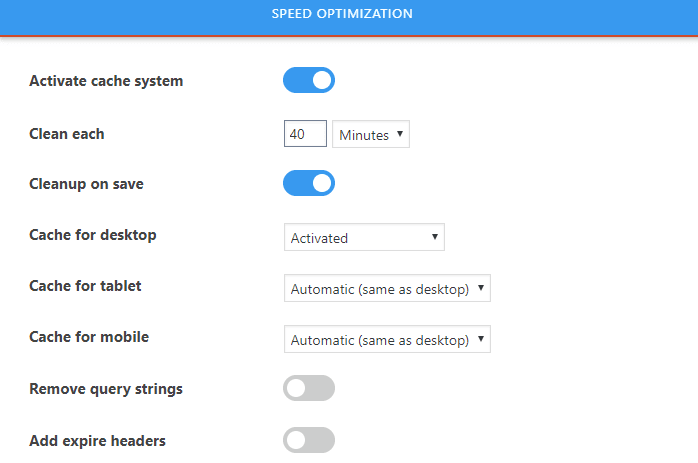Image resolution: width=698 pixels, height=463 pixels.
Task: Turn on the Add expire headers switch
Action: pos(308,440)
